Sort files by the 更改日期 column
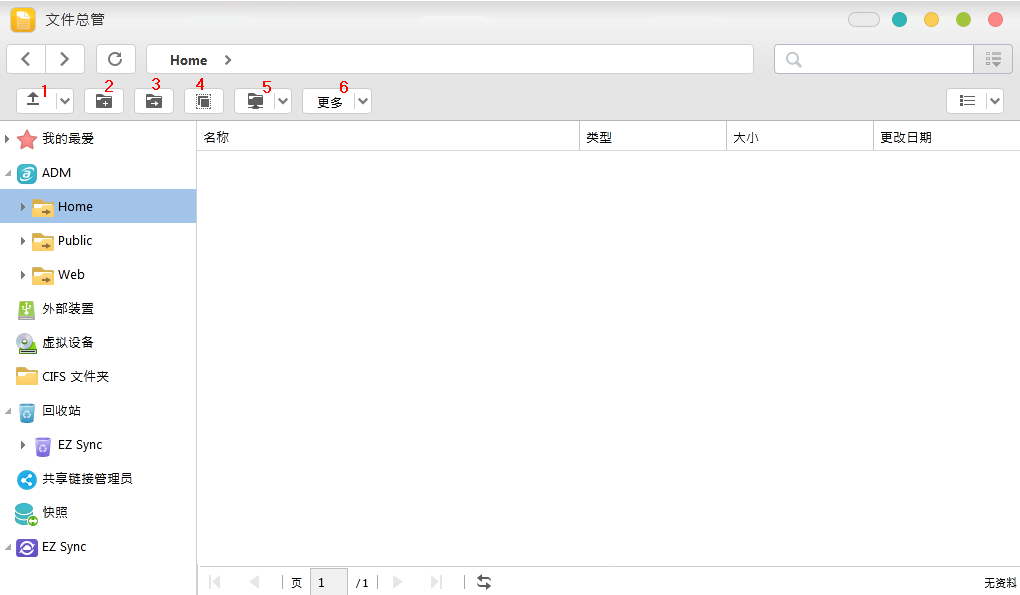1020x595 pixels. [x=945, y=137]
